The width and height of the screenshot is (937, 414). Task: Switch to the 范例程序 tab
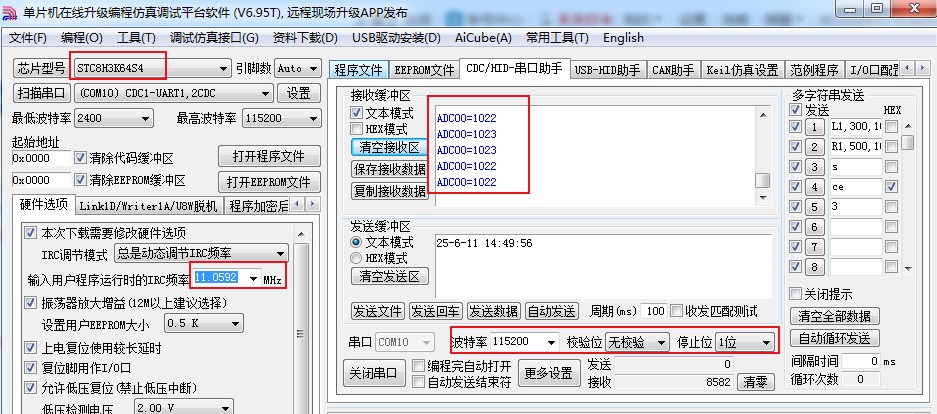(814, 70)
